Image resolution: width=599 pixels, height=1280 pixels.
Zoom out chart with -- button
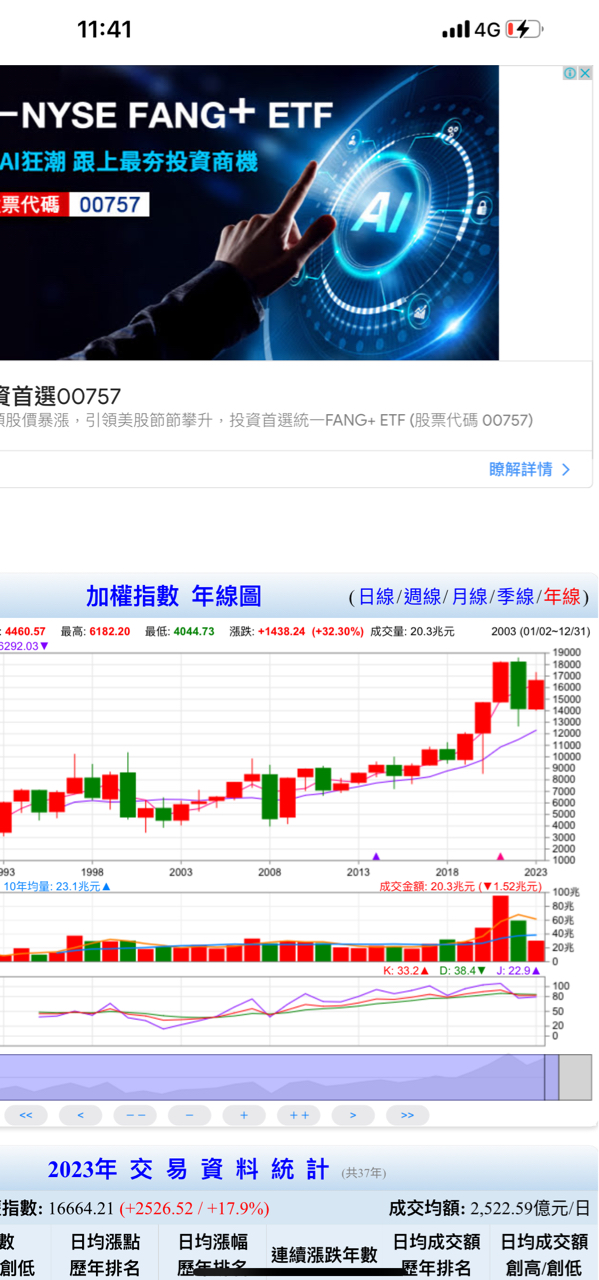[x=135, y=1114]
